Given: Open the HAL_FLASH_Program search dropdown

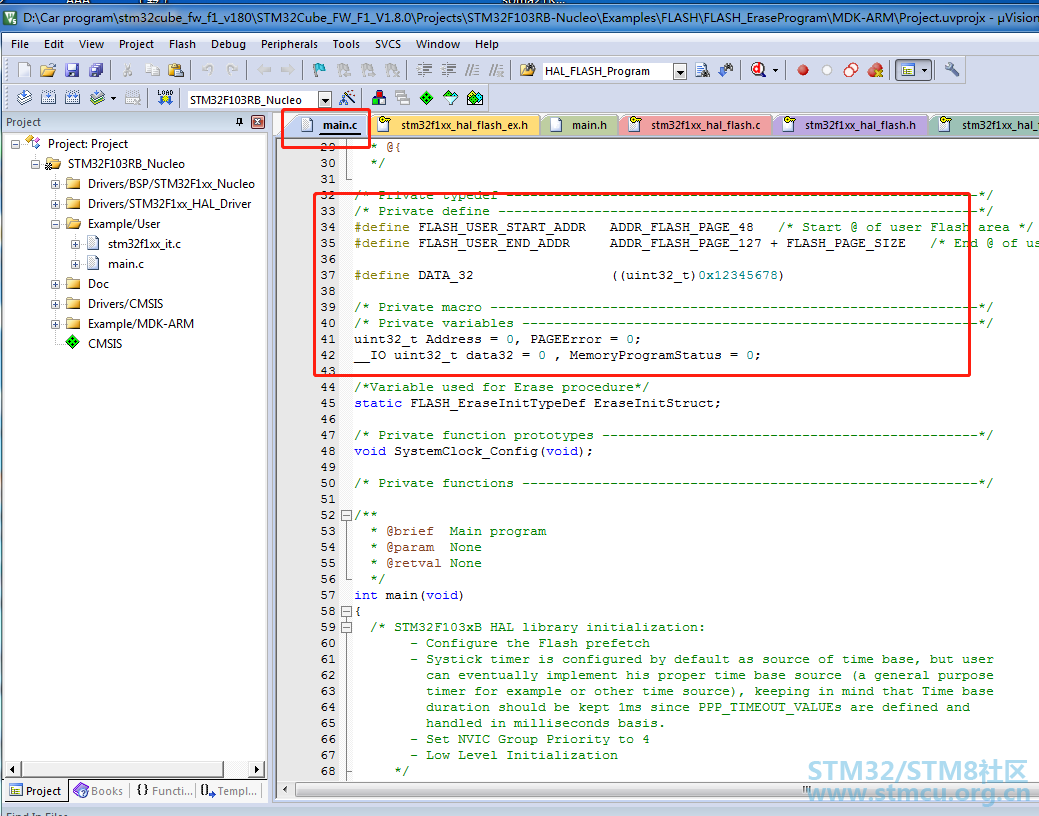Looking at the screenshot, I should pyautogui.click(x=680, y=72).
